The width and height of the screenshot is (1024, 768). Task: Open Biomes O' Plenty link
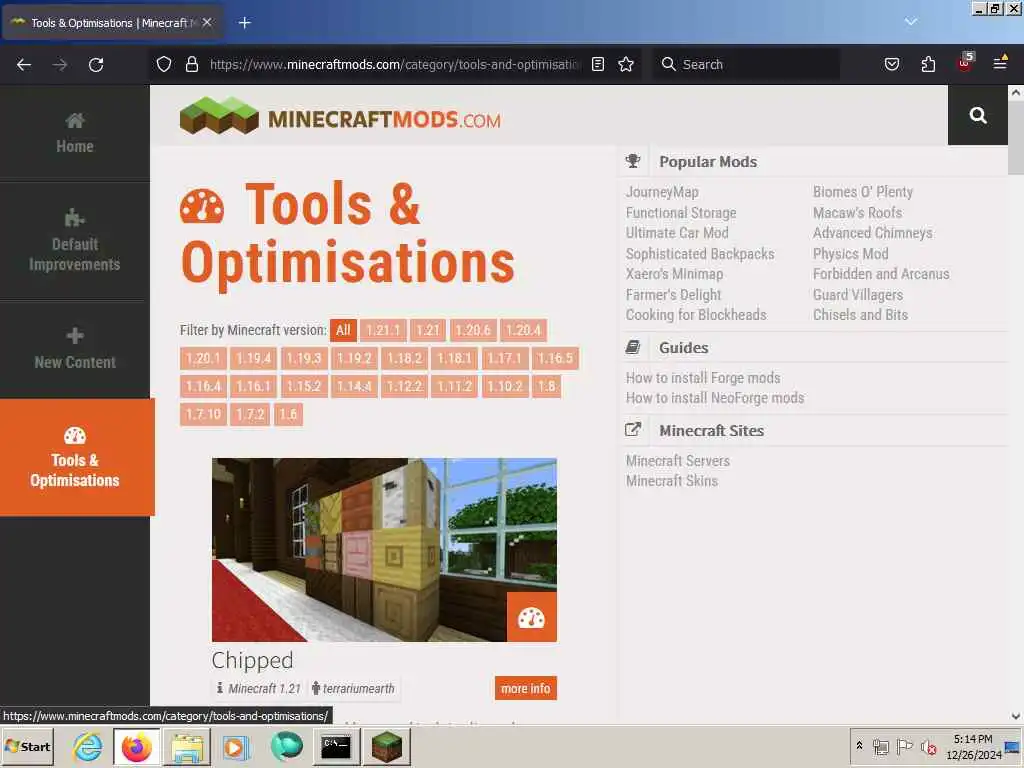[863, 192]
